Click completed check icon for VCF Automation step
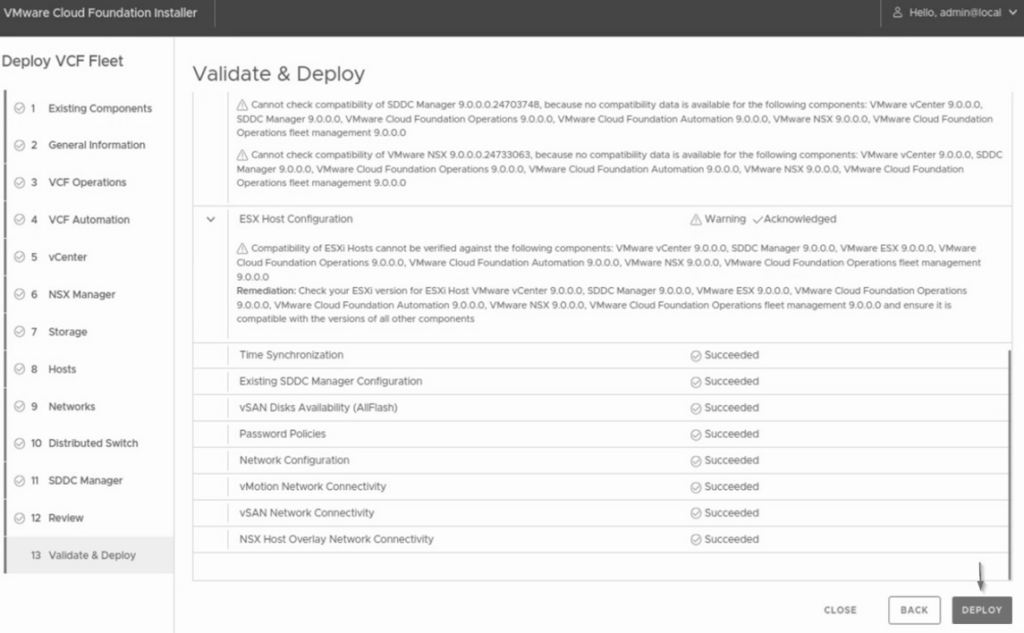The image size is (1024, 633). [20, 219]
